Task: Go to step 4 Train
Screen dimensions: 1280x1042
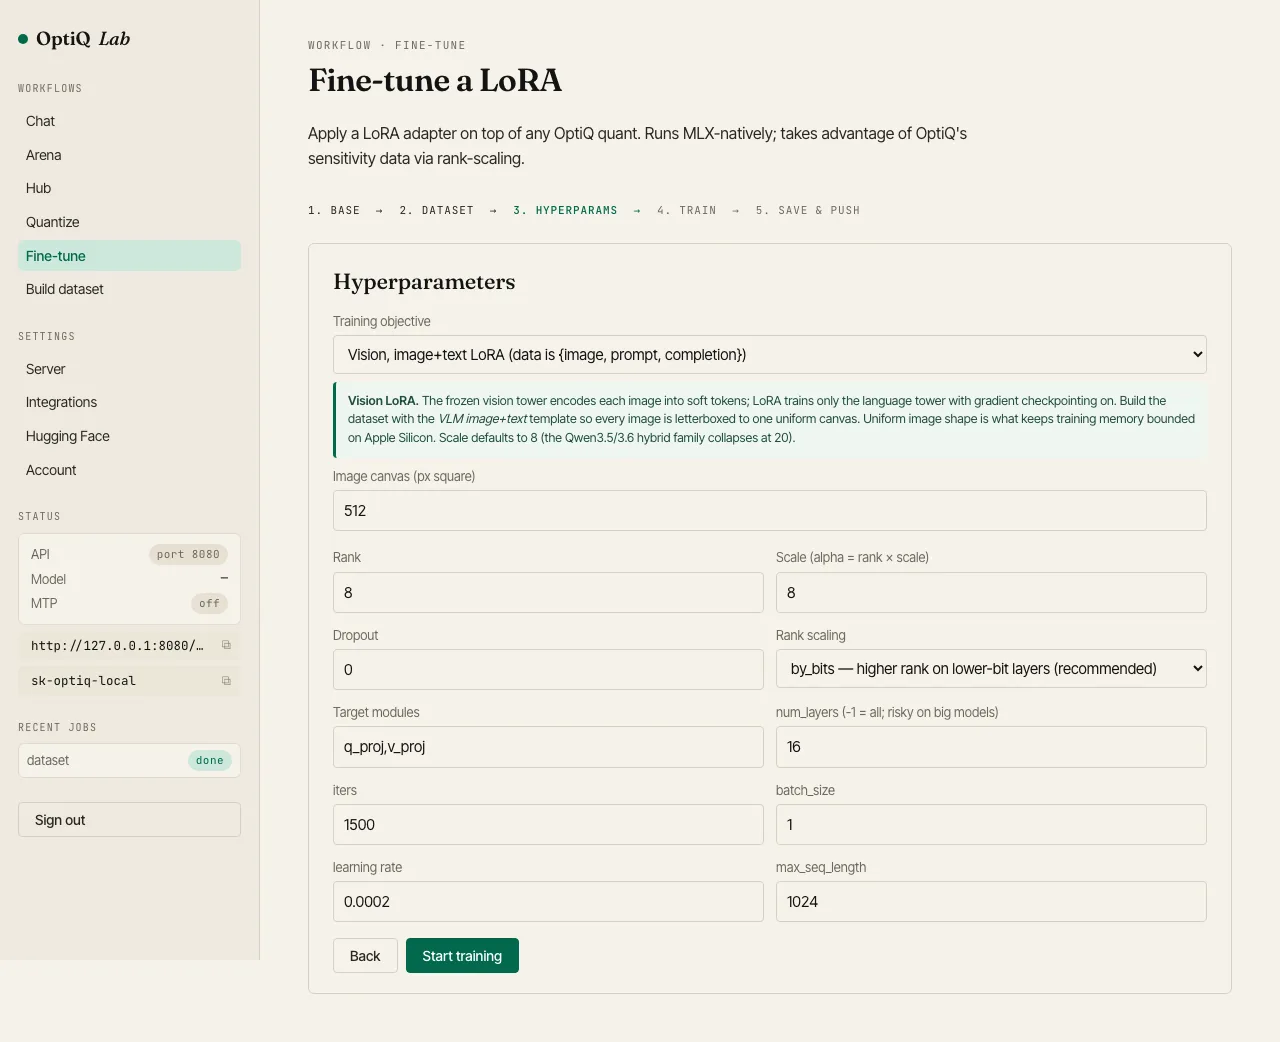Action: coord(687,211)
